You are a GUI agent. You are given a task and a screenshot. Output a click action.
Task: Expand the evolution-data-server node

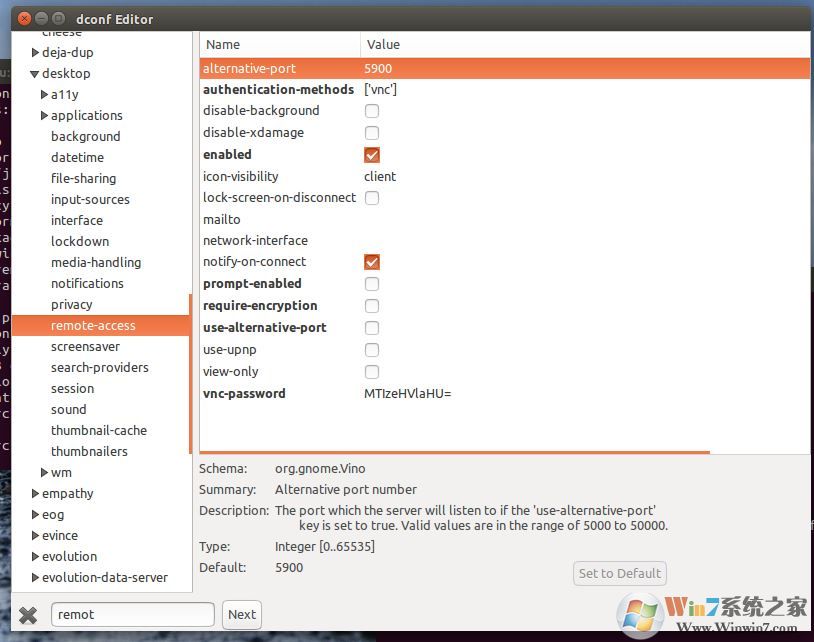(x=35, y=578)
